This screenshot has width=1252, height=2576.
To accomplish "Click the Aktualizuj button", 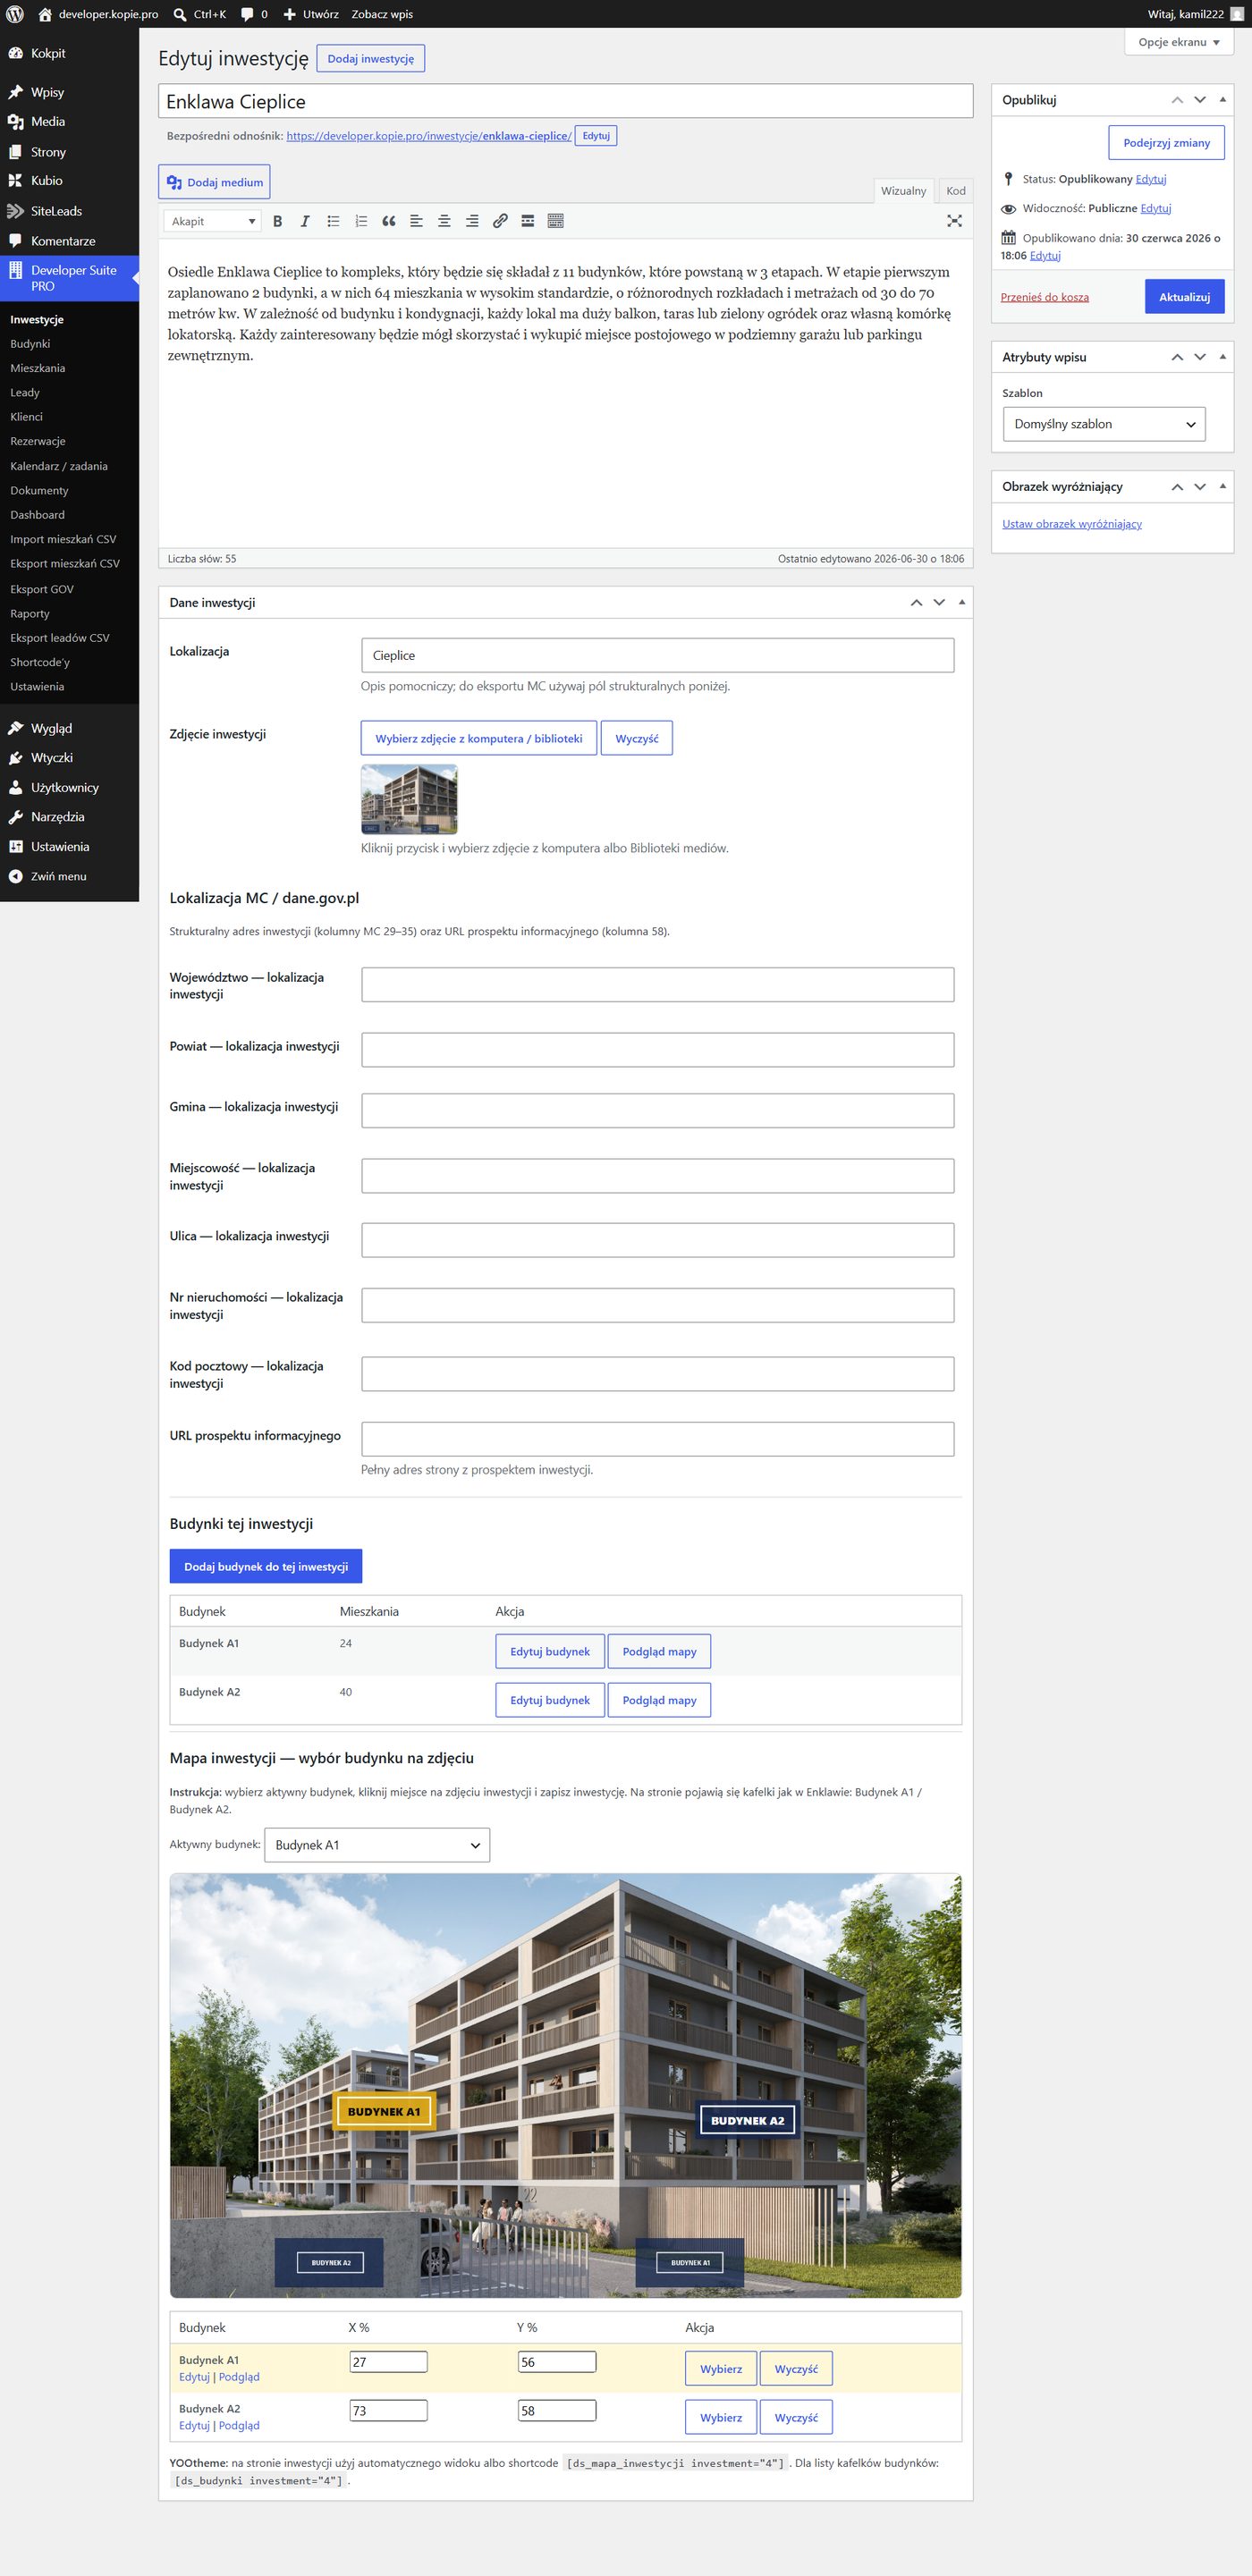I will coord(1184,297).
